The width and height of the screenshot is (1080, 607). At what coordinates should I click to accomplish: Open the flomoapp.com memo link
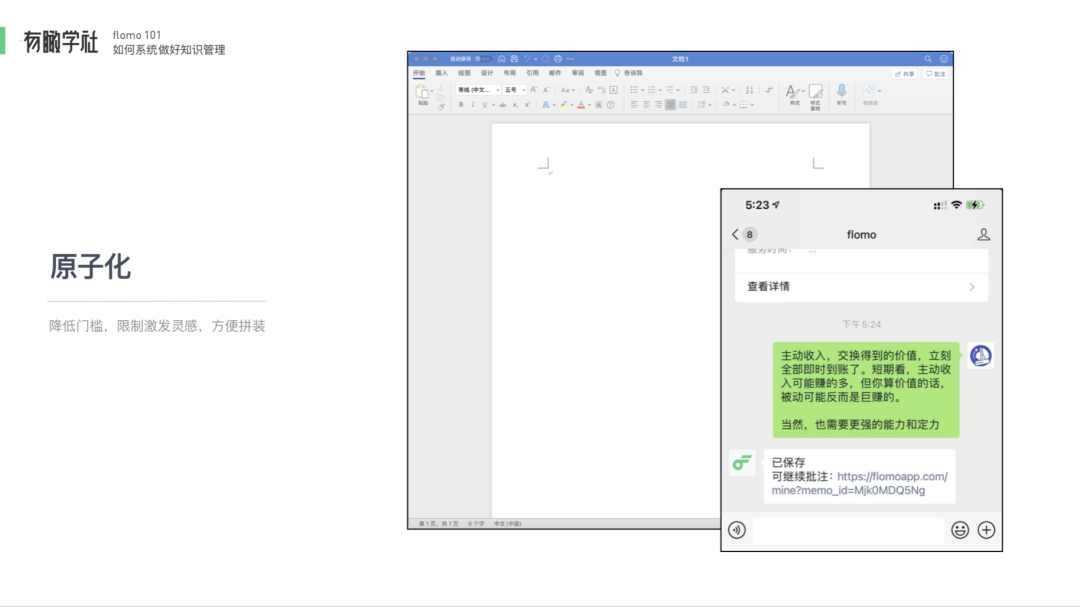coord(859,483)
